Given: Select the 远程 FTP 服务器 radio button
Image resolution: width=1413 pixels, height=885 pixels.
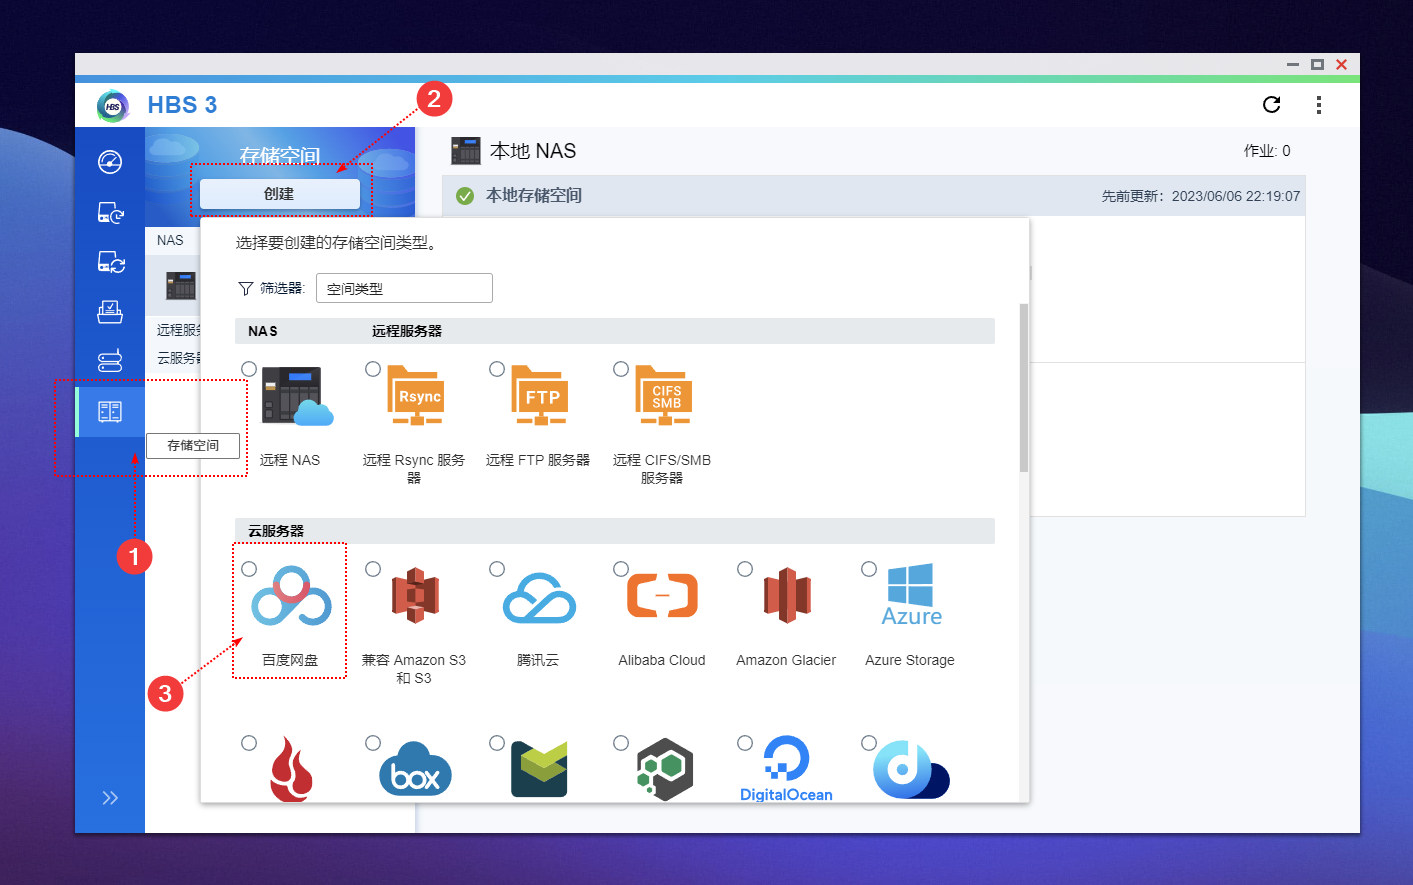Looking at the screenshot, I should tap(497, 369).
